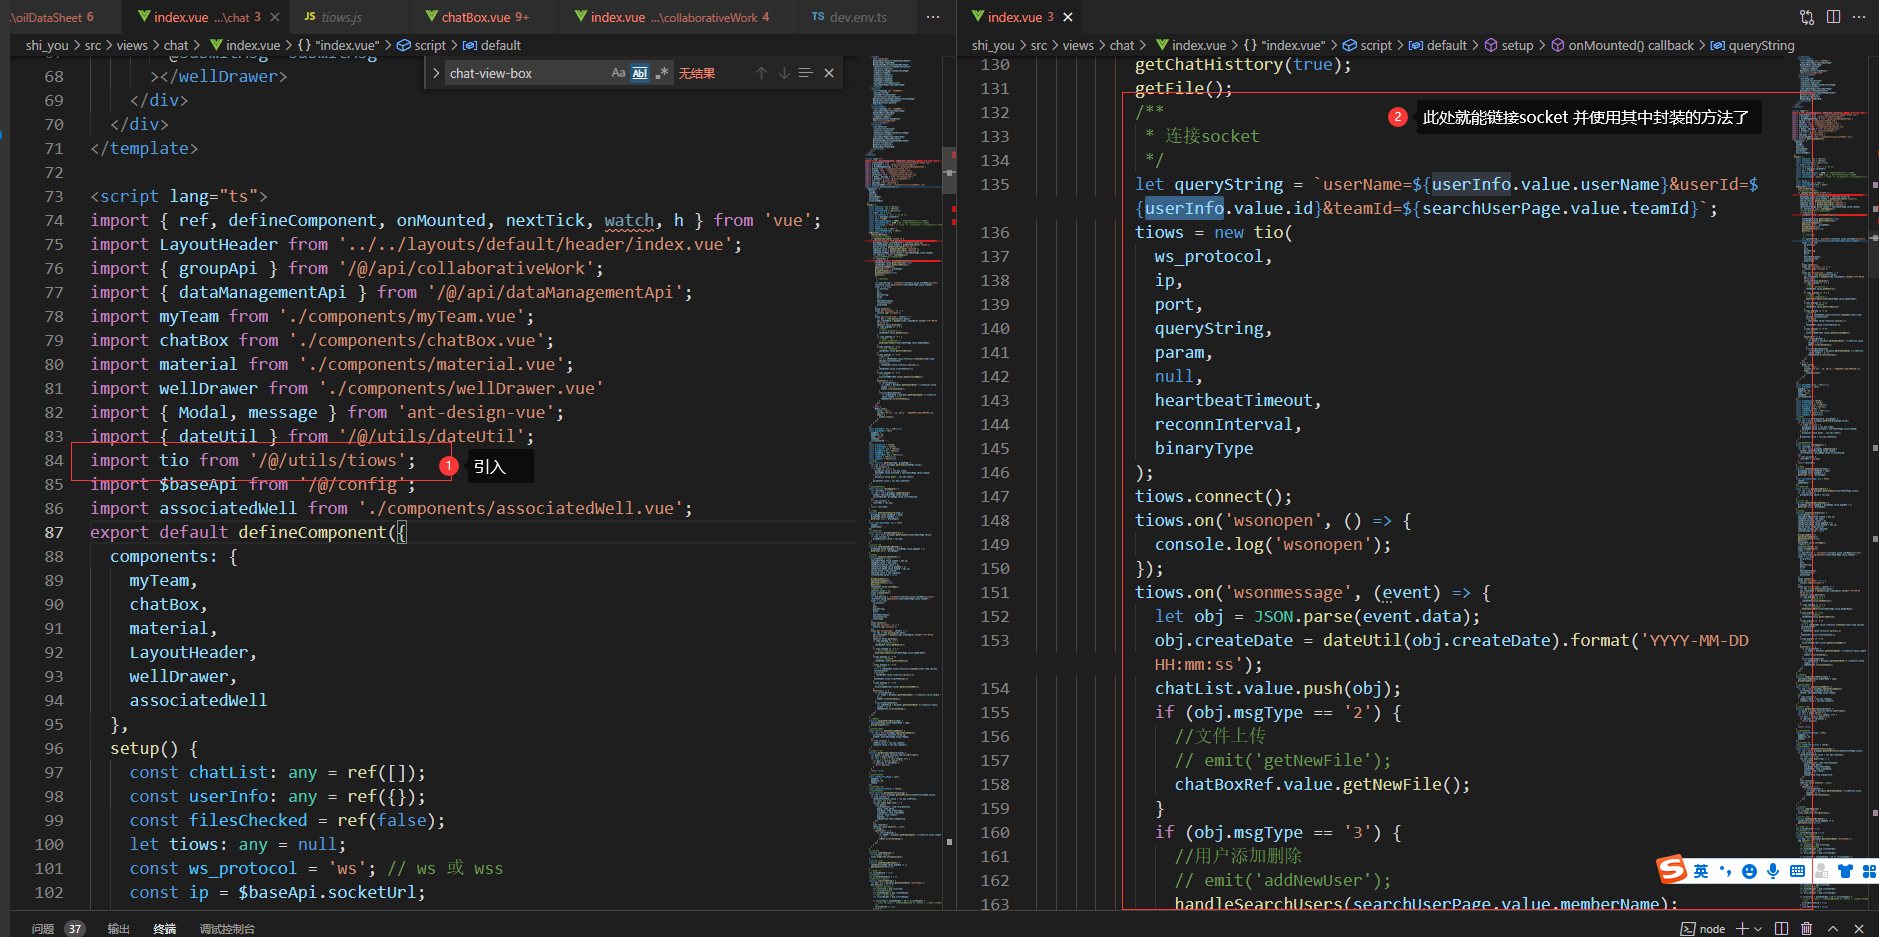Open new terminal profile dropdown arrow
This screenshot has width=1879, height=937.
(1758, 928)
